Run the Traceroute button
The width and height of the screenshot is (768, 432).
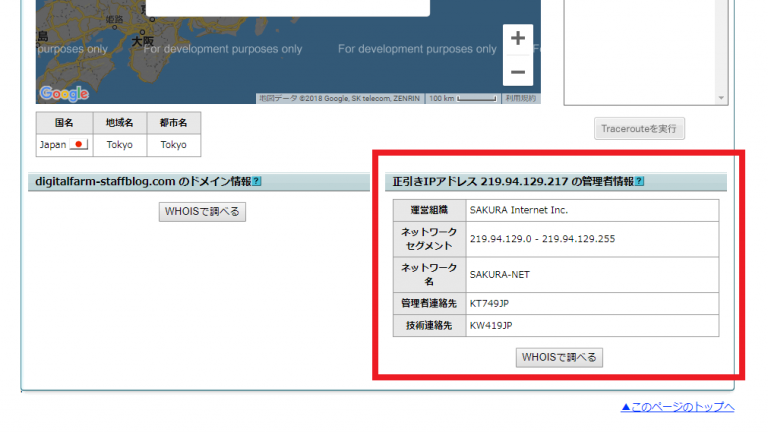coord(639,128)
